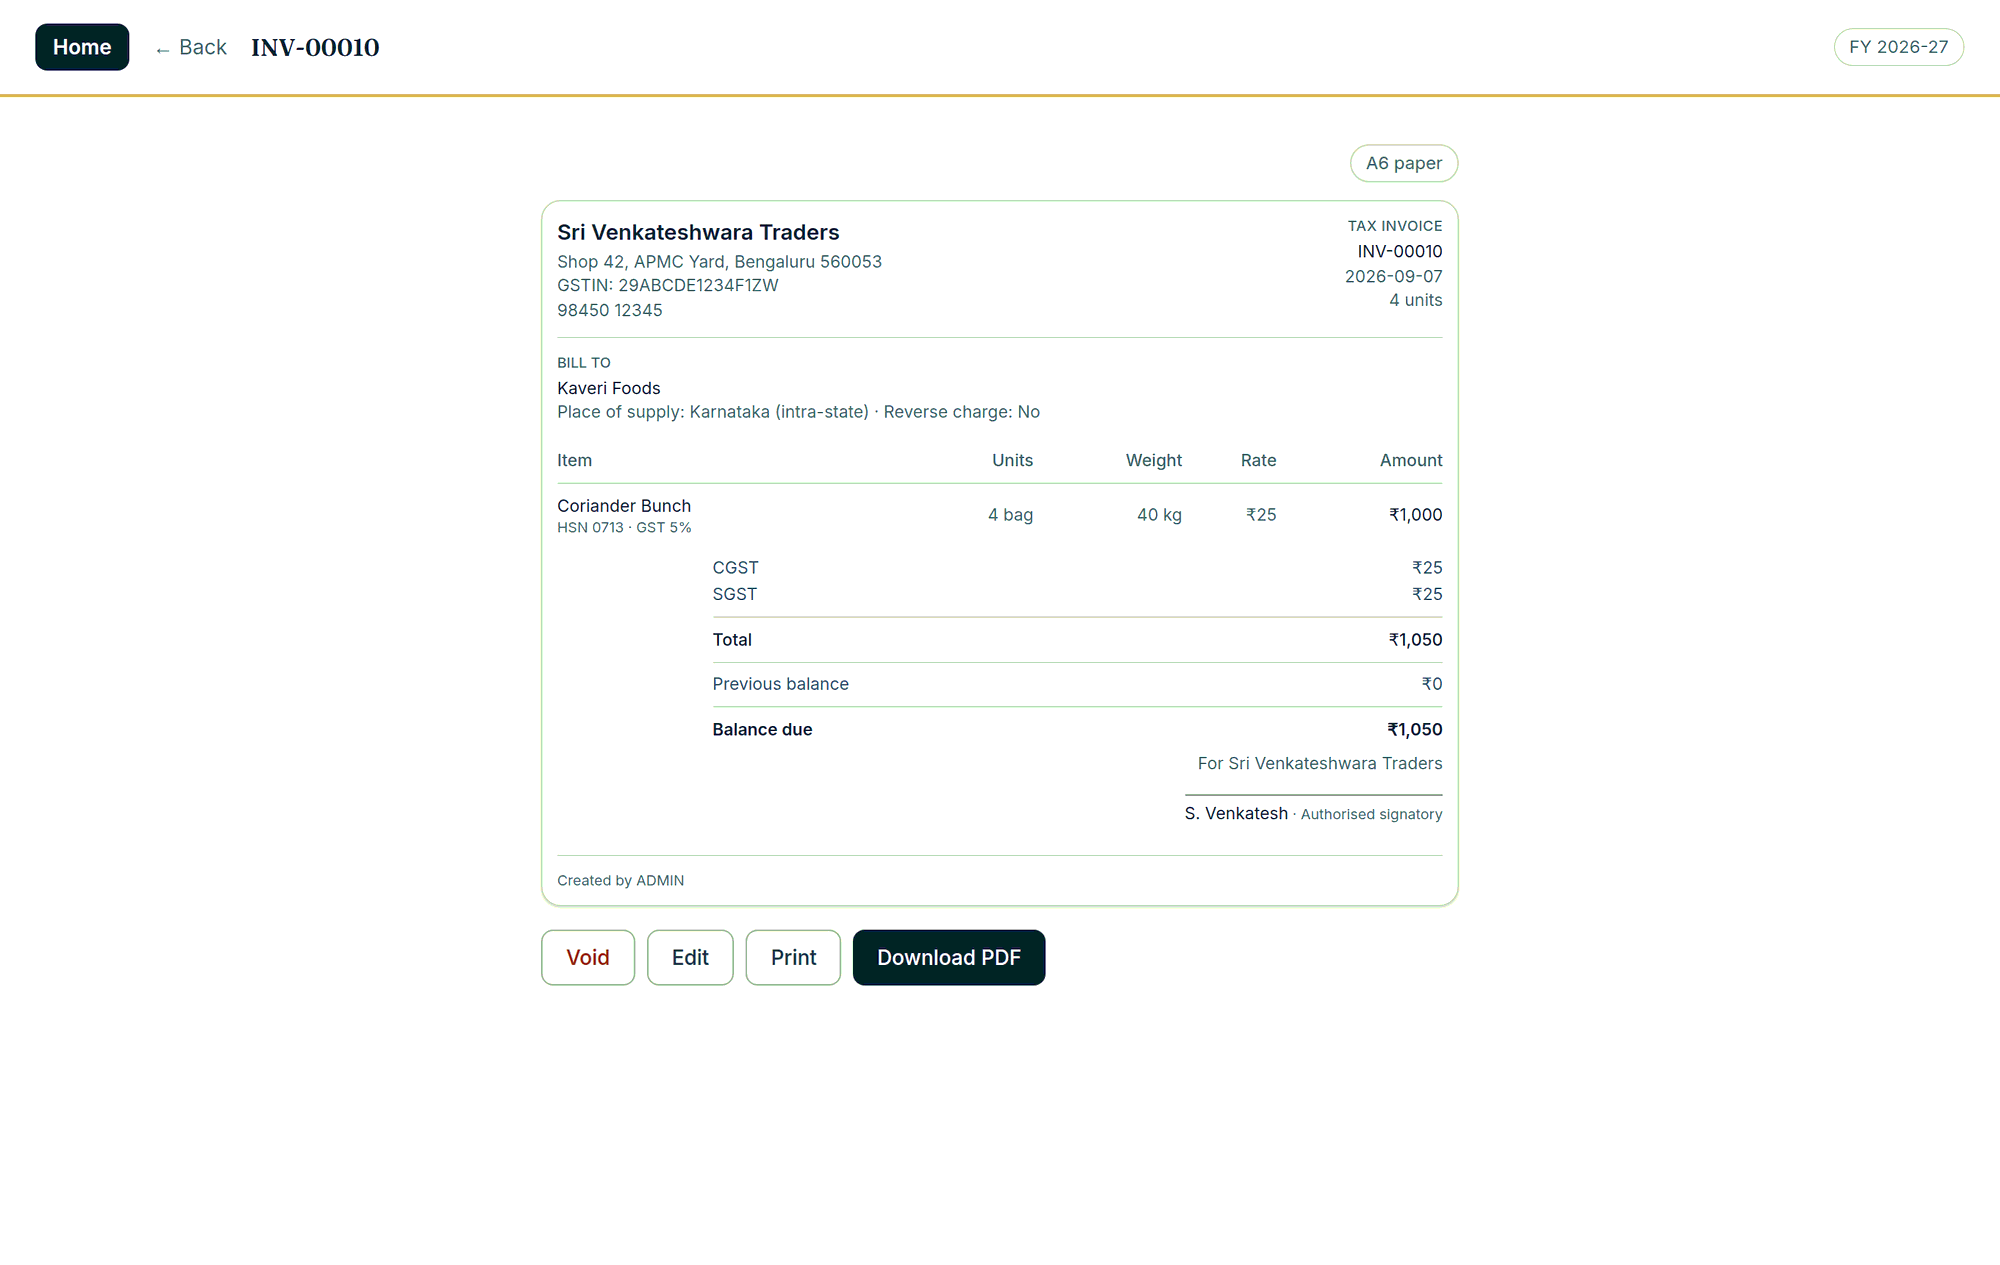
Task: Select the Previous balance ₹0 value
Action: 1432,684
